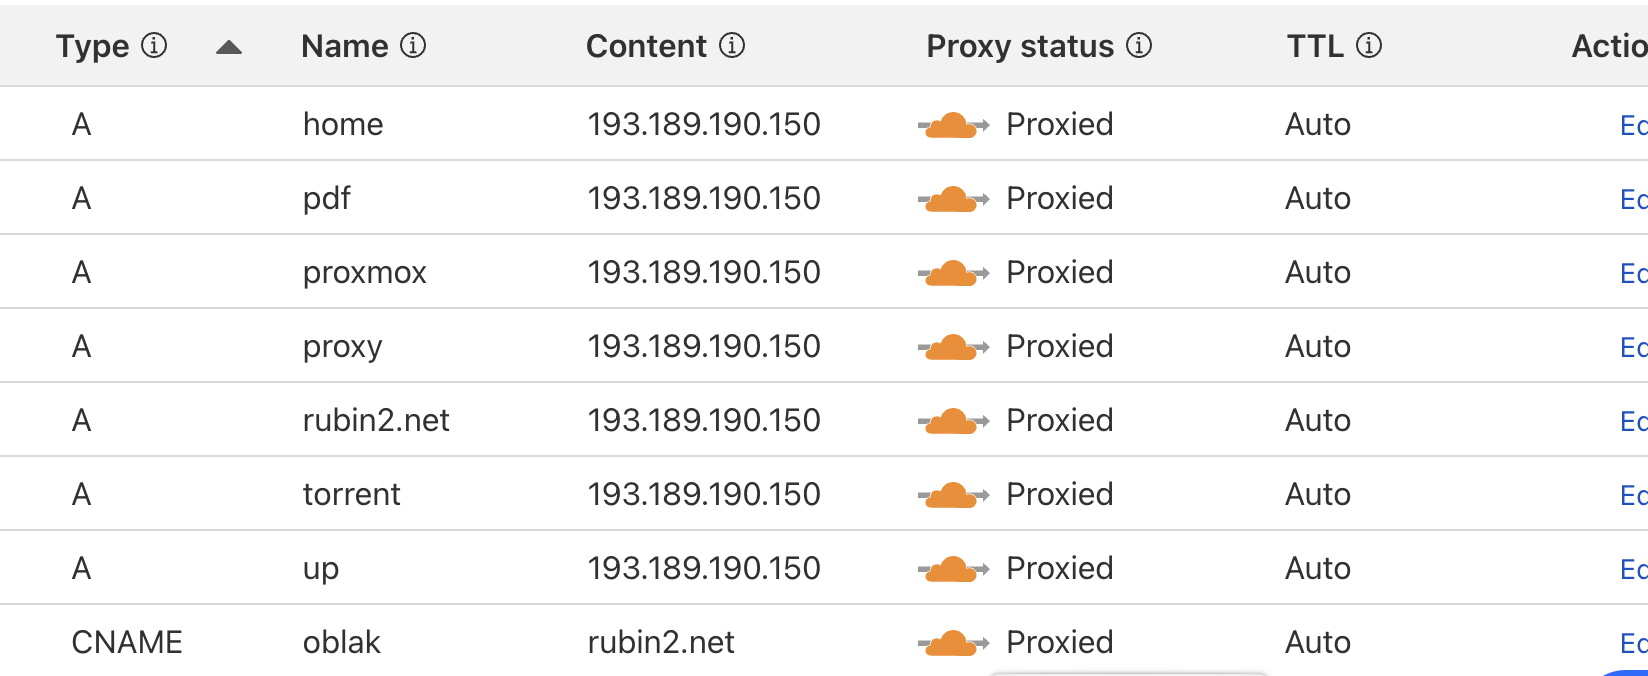Click the Proxied label on the up row

tap(1060, 568)
